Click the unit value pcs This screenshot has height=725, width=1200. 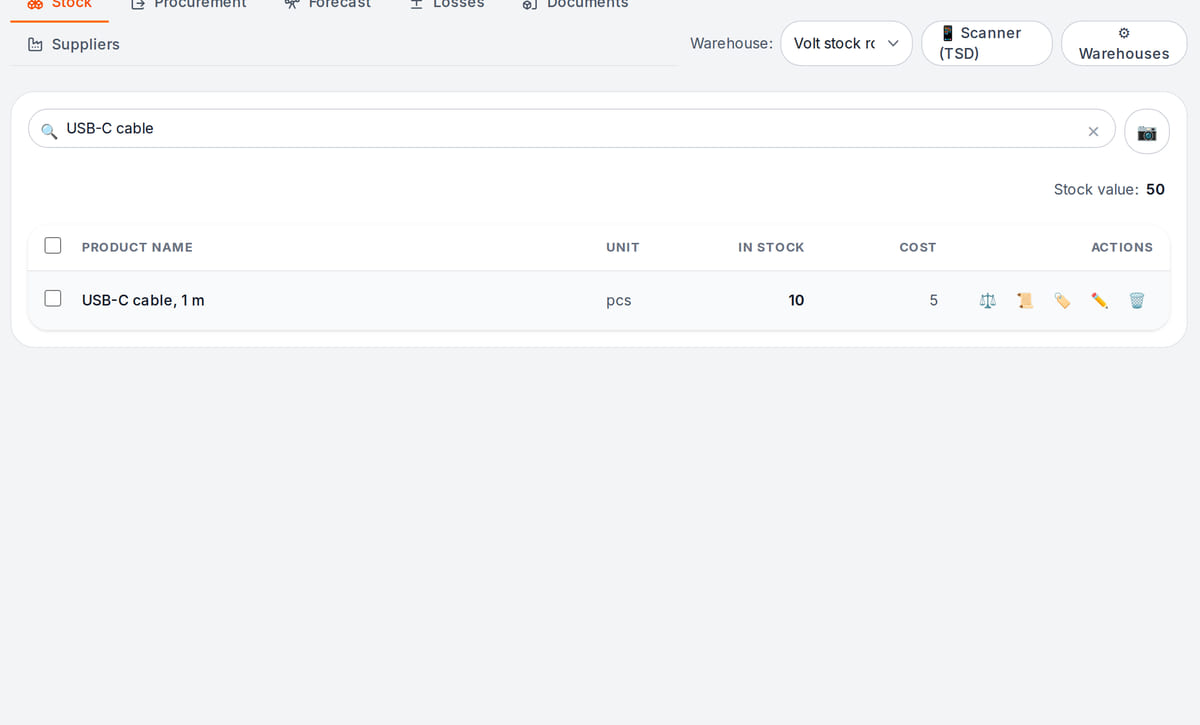tap(618, 300)
